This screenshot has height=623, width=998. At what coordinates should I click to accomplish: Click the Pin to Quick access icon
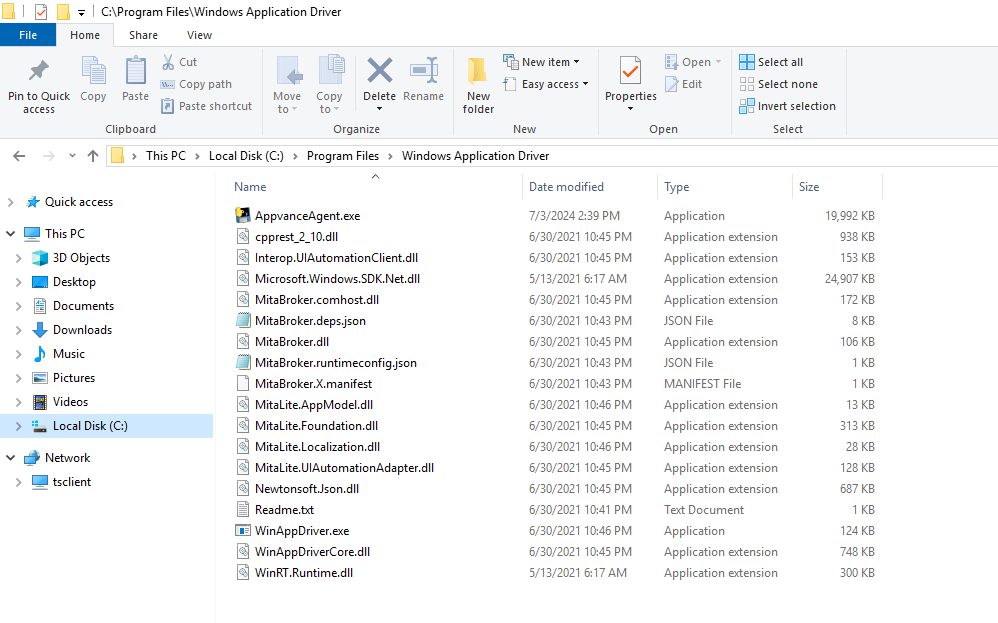pyautogui.click(x=39, y=71)
